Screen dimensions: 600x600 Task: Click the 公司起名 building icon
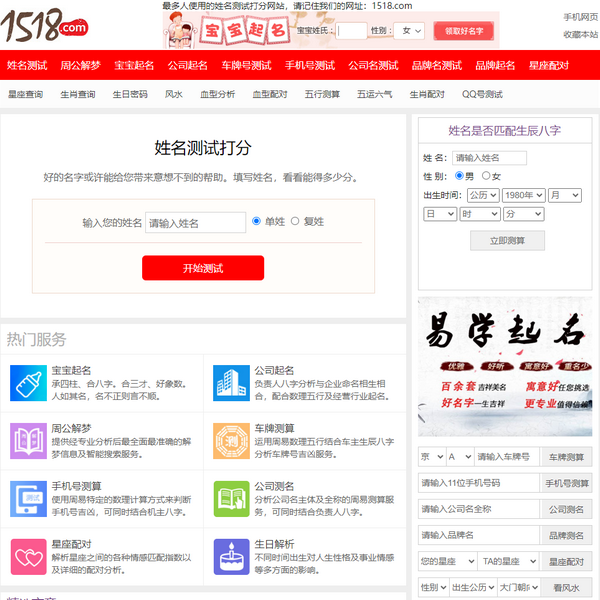coord(230,381)
